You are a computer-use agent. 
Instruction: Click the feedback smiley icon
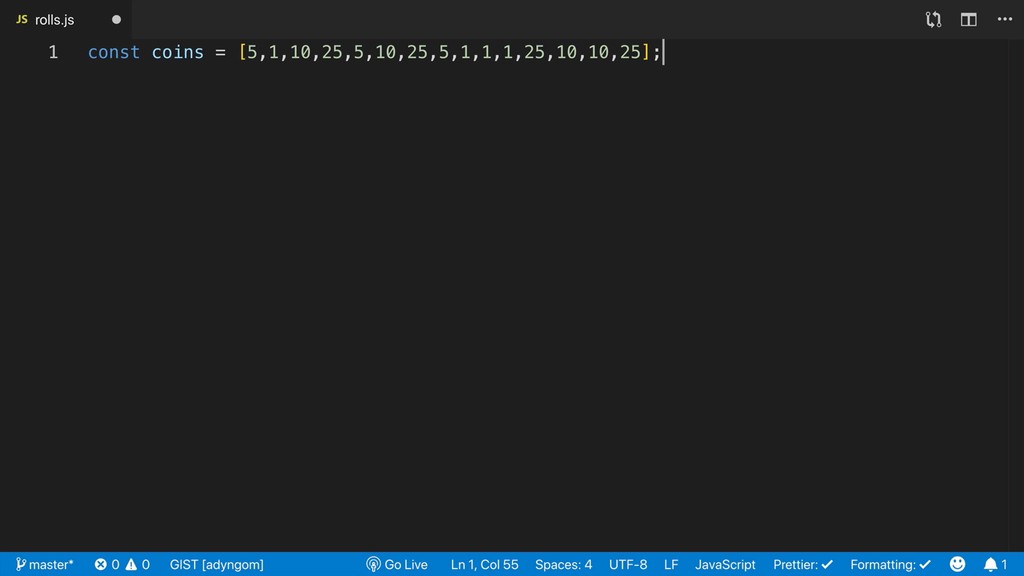pyautogui.click(x=957, y=564)
